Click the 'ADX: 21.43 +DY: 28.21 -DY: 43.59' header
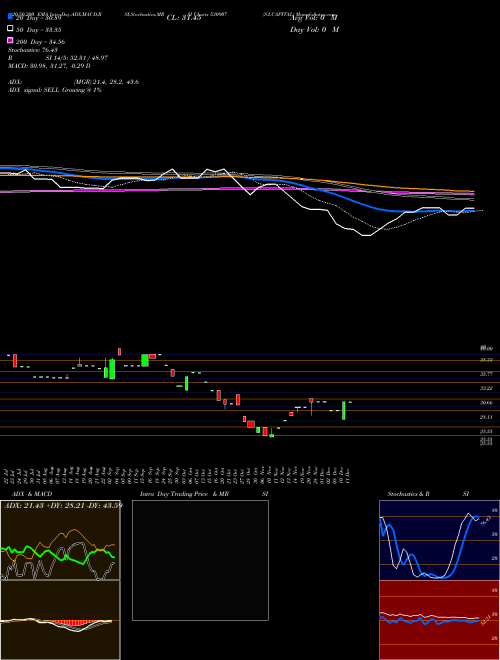500x660 pixels. 63,505
